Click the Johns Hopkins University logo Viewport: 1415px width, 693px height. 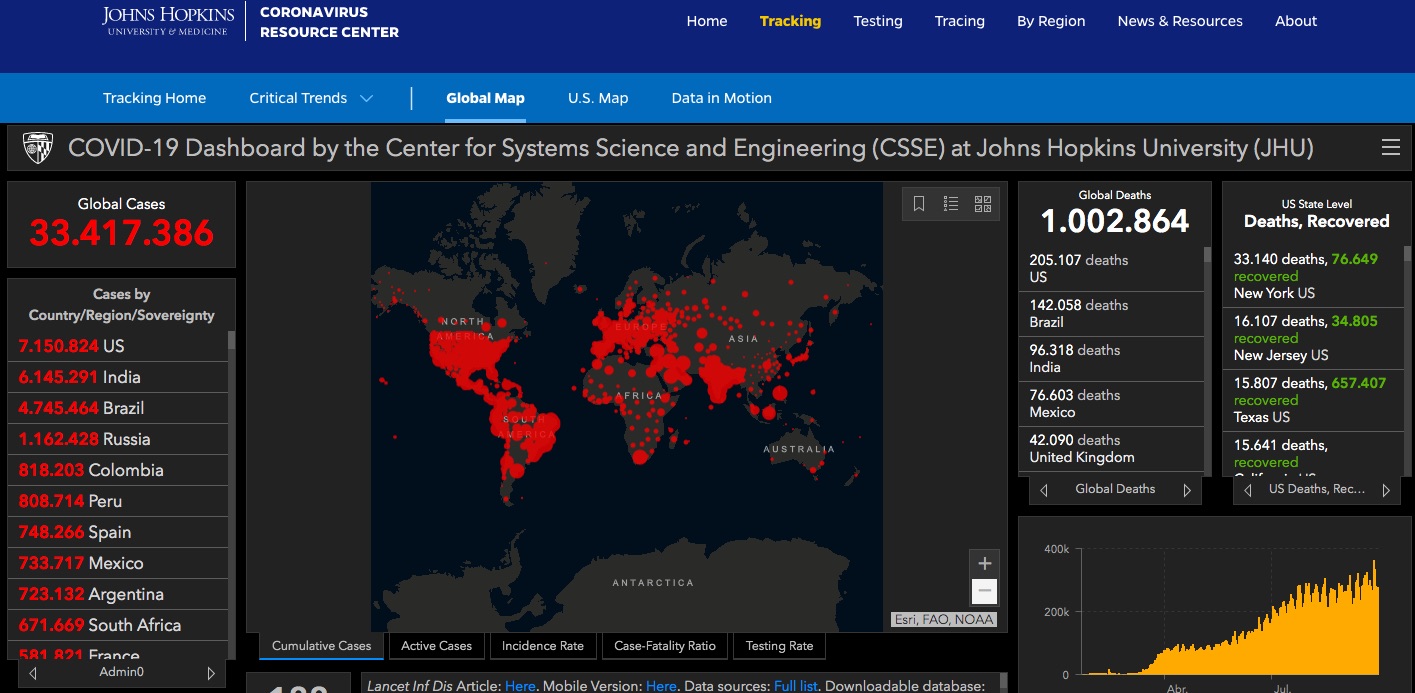pyautogui.click(x=168, y=21)
